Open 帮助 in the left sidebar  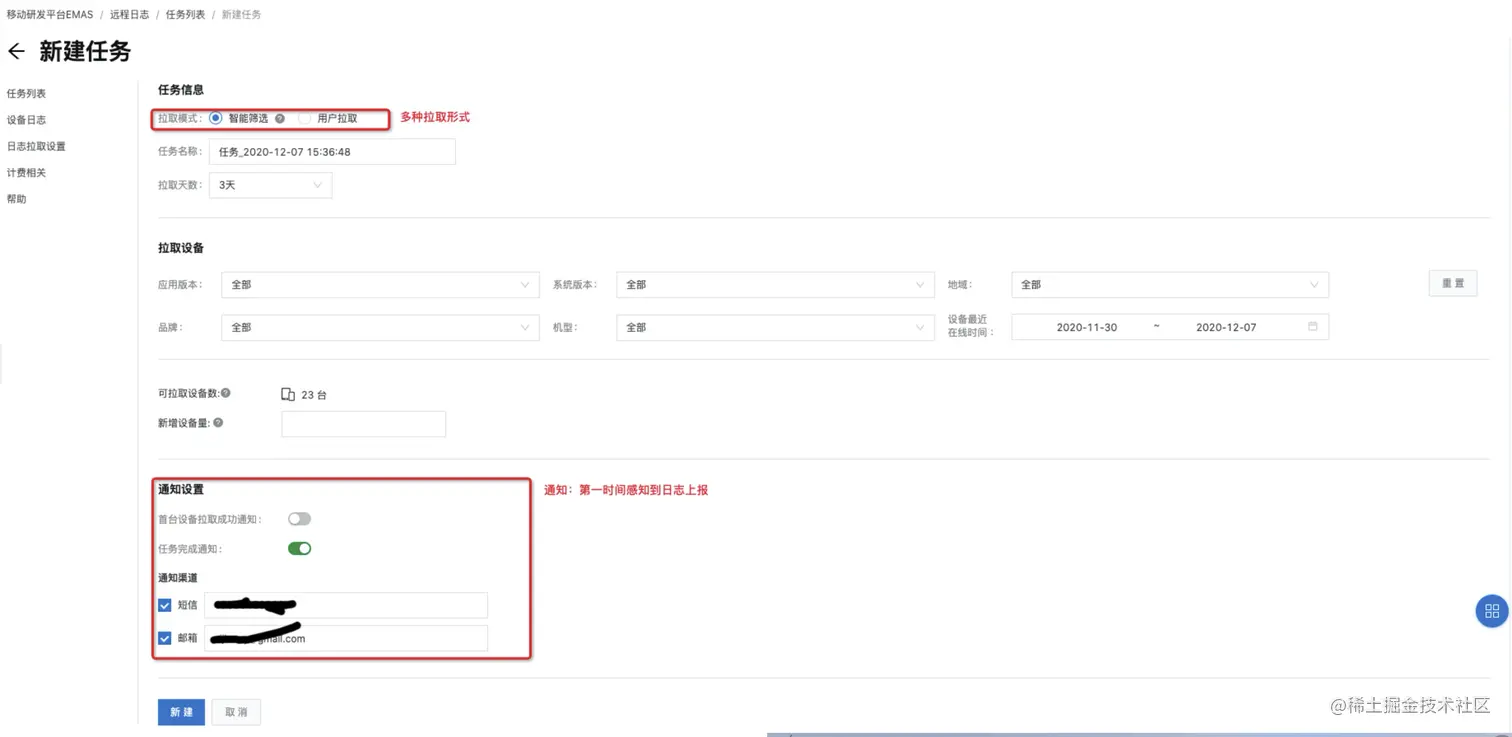[x=17, y=199]
